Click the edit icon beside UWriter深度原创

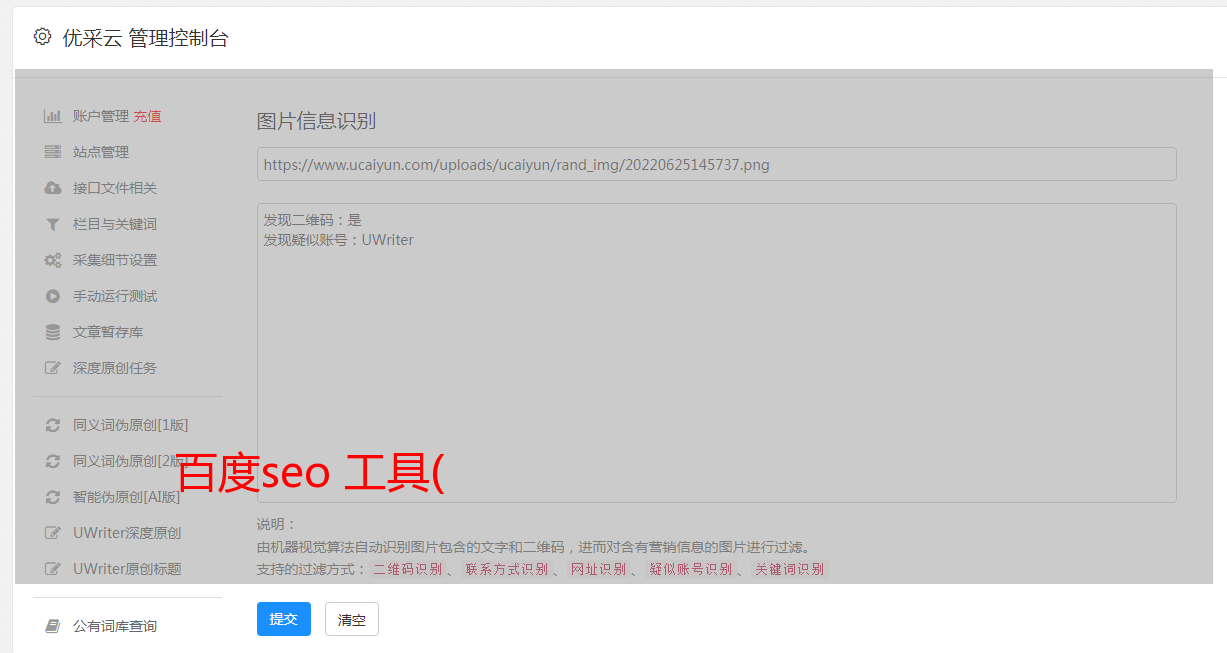click(x=52, y=533)
